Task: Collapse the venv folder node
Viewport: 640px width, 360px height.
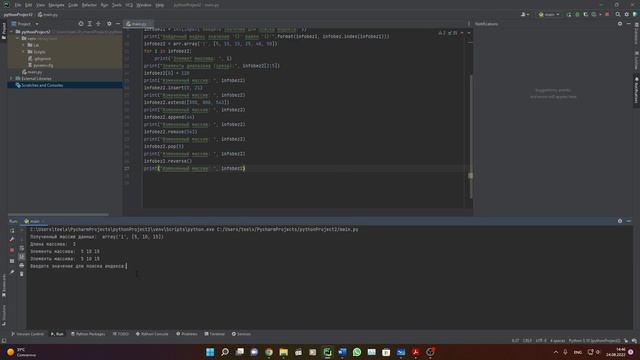Action: (x=18, y=38)
